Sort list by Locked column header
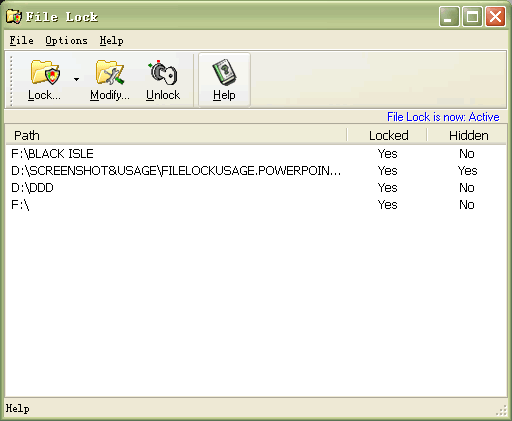Screen dimensions: 512x421 pos(387,135)
